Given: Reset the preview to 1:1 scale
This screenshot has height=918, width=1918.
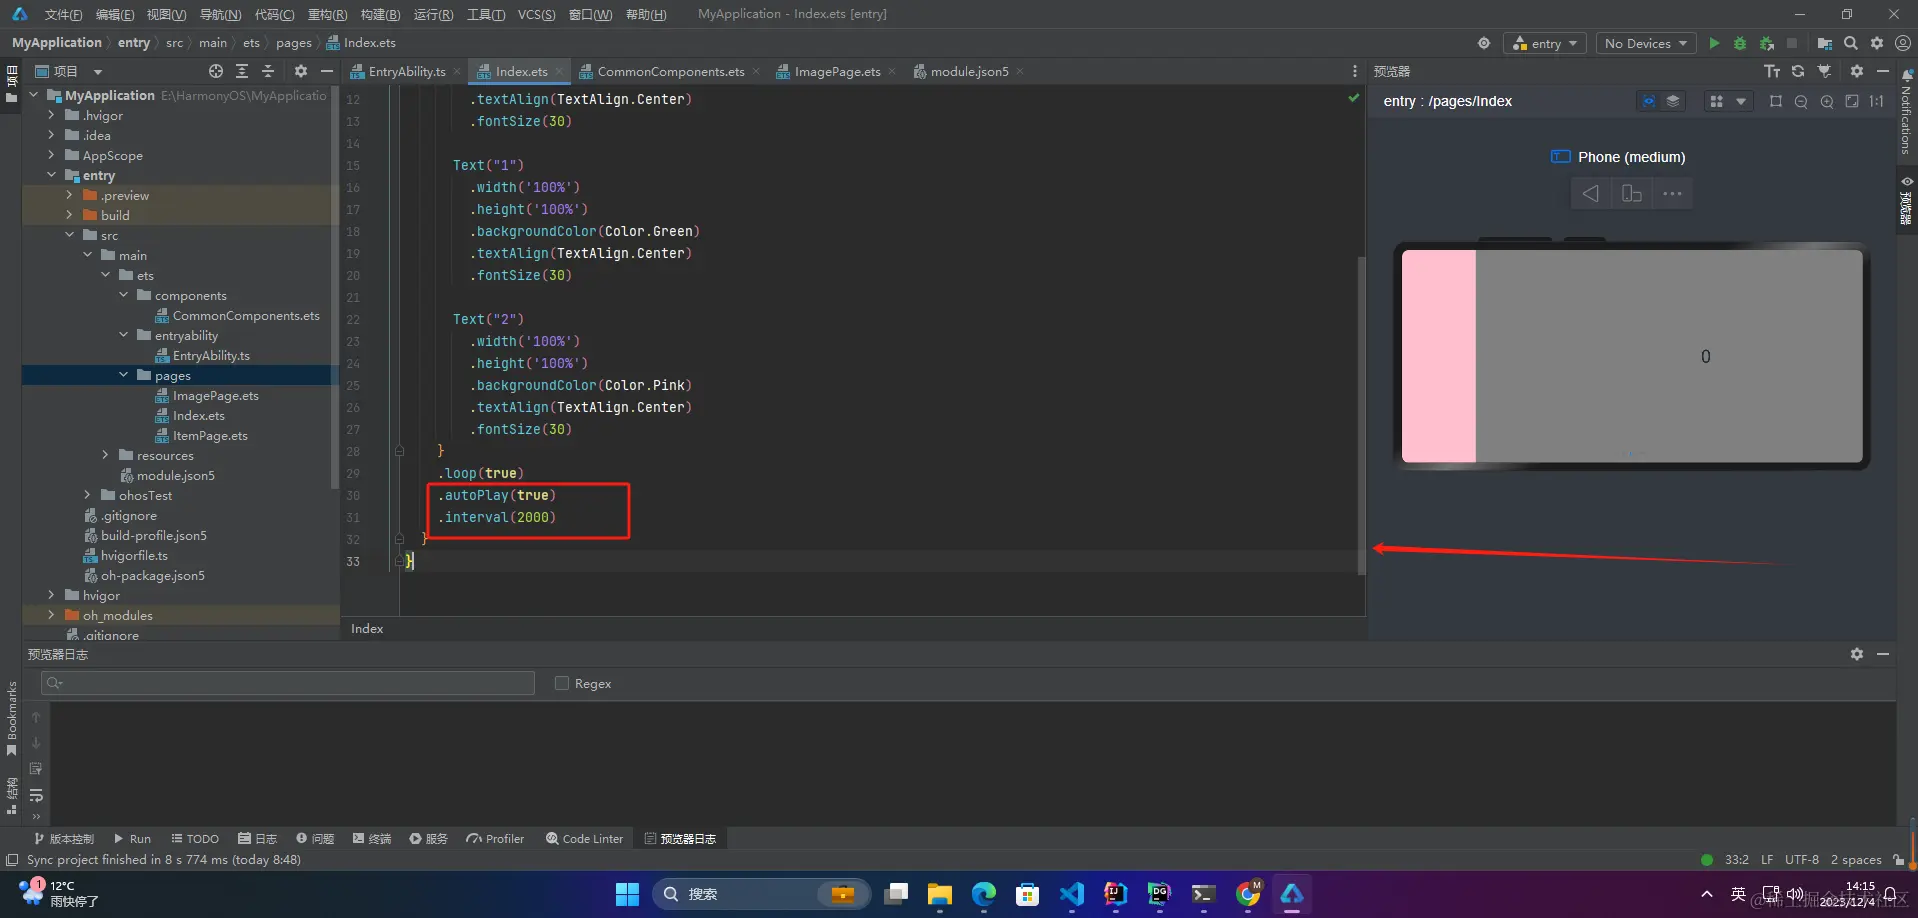Looking at the screenshot, I should click(1877, 101).
